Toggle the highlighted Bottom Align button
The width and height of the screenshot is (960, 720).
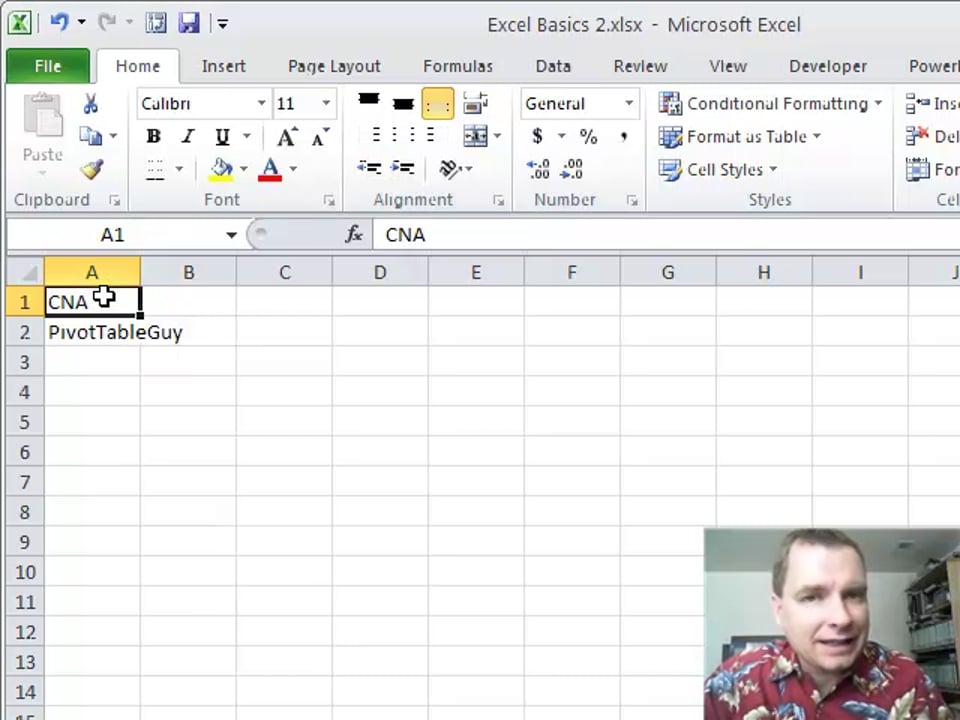[x=438, y=104]
